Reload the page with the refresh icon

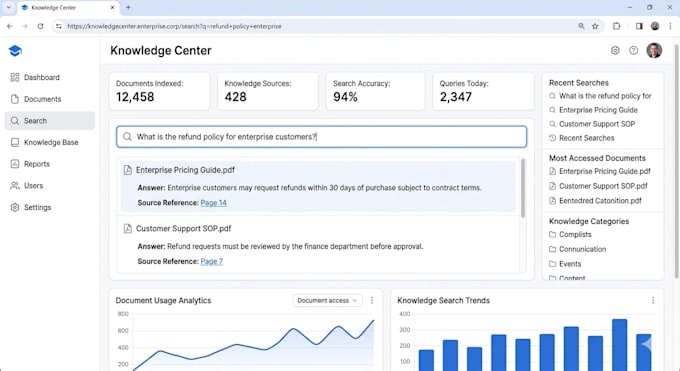[40, 26]
